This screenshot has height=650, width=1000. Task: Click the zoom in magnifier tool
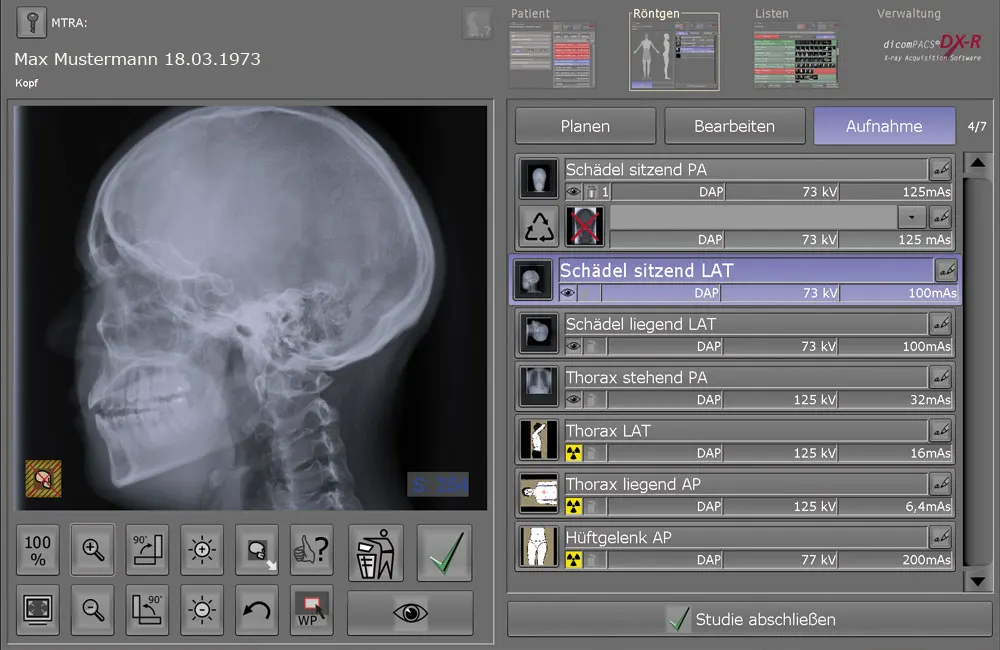click(x=93, y=551)
